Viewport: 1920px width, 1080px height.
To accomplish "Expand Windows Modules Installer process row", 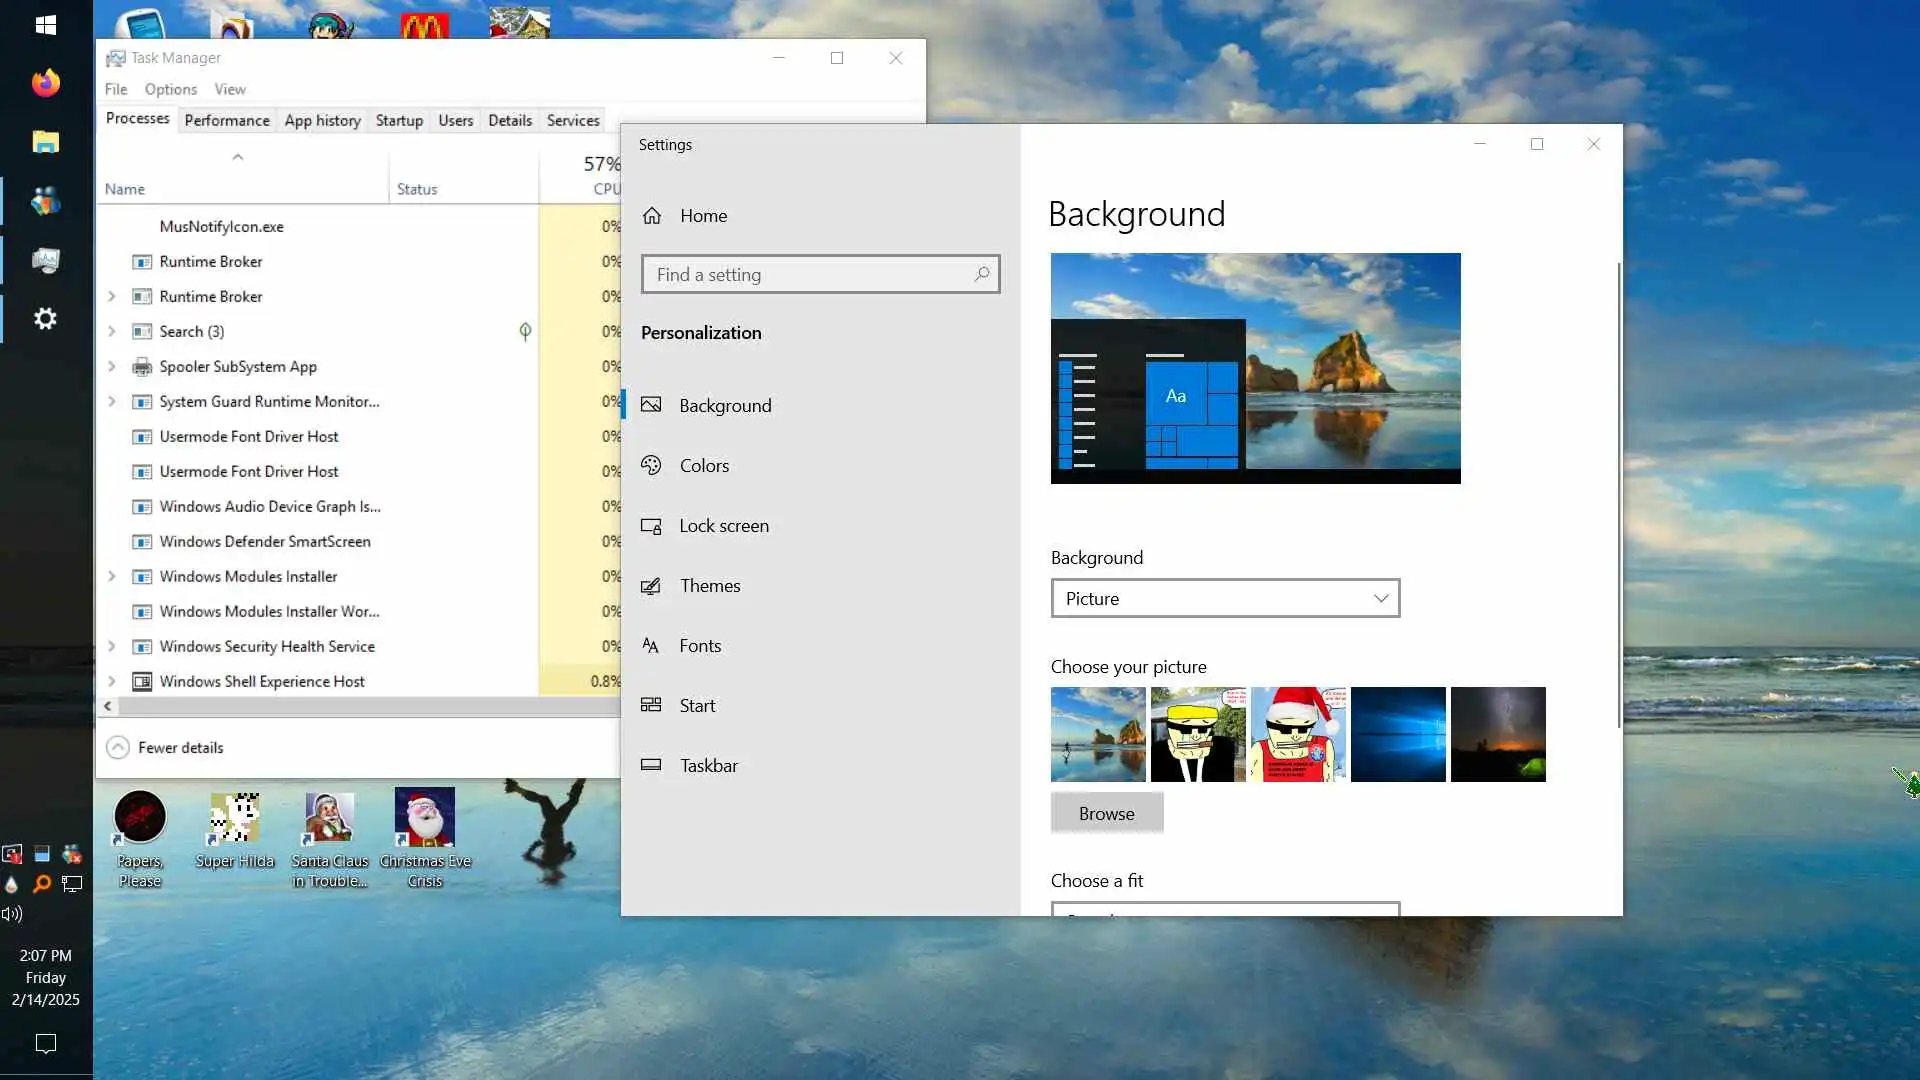I will point(111,577).
